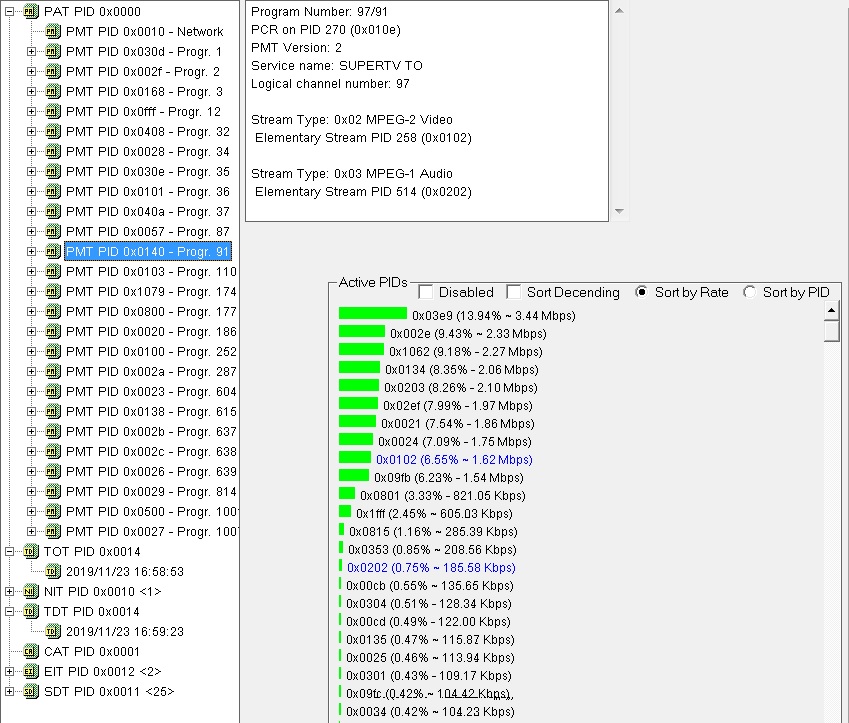This screenshot has width=849, height=723.
Task: Click the green rate bar for 0x1062
Action: 361,349
